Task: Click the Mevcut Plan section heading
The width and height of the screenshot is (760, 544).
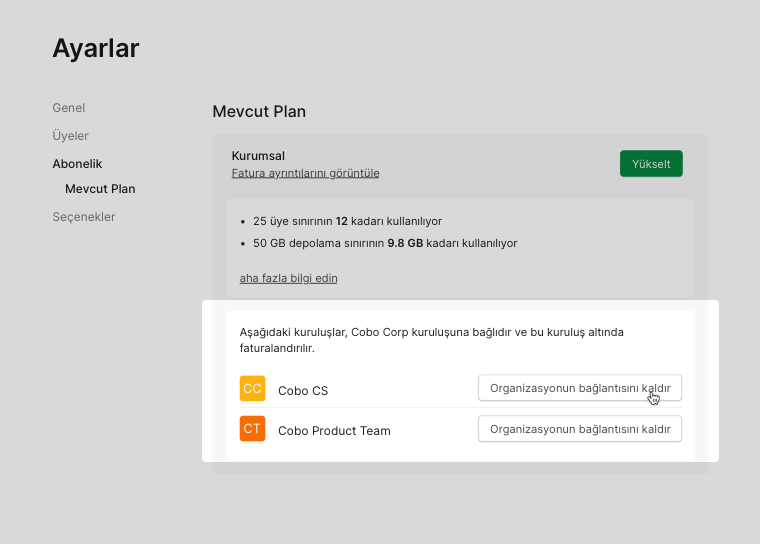Action: click(x=259, y=112)
